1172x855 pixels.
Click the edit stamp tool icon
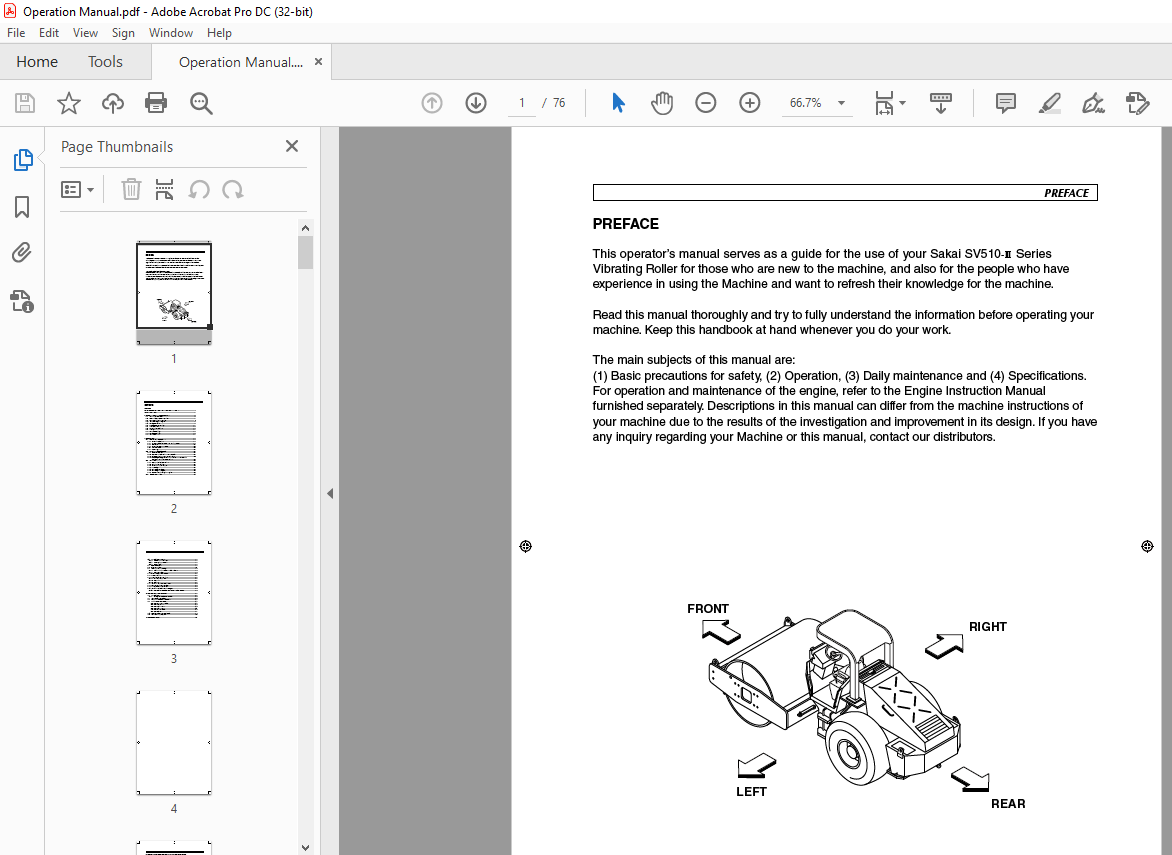(x=1138, y=103)
